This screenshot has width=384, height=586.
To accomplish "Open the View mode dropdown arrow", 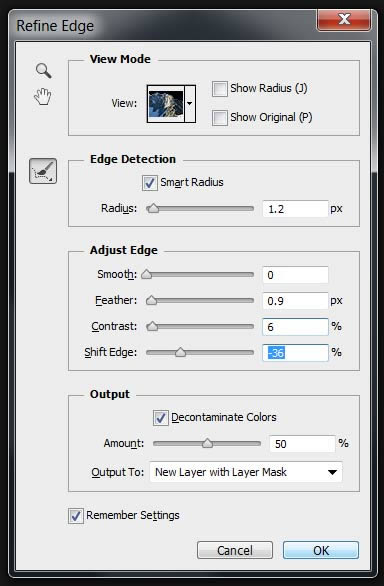I will [x=190, y=104].
